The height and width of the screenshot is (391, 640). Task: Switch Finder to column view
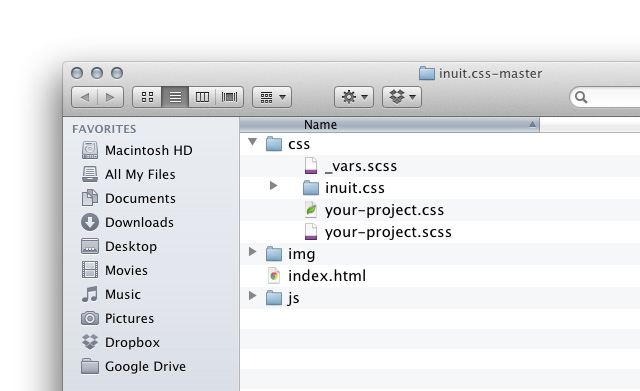[x=202, y=97]
